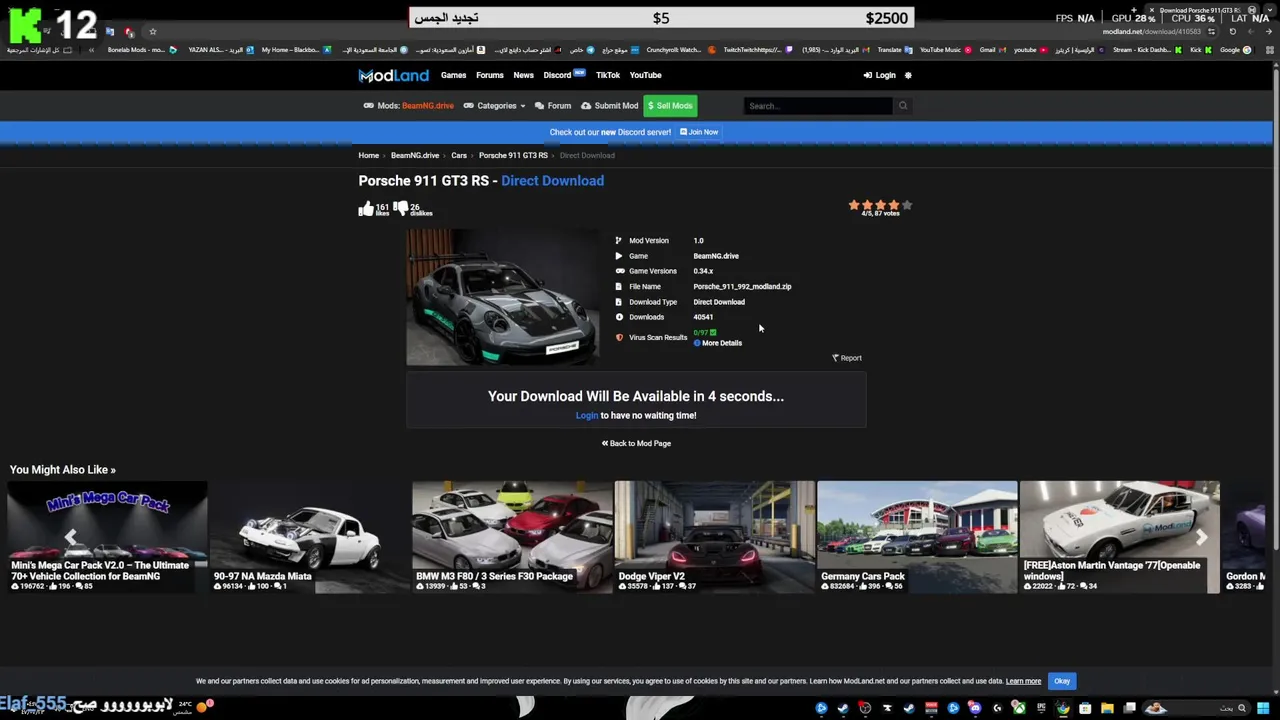Viewport: 1280px width, 720px height.
Task: Click the carousel next arrow
Action: point(1202,537)
